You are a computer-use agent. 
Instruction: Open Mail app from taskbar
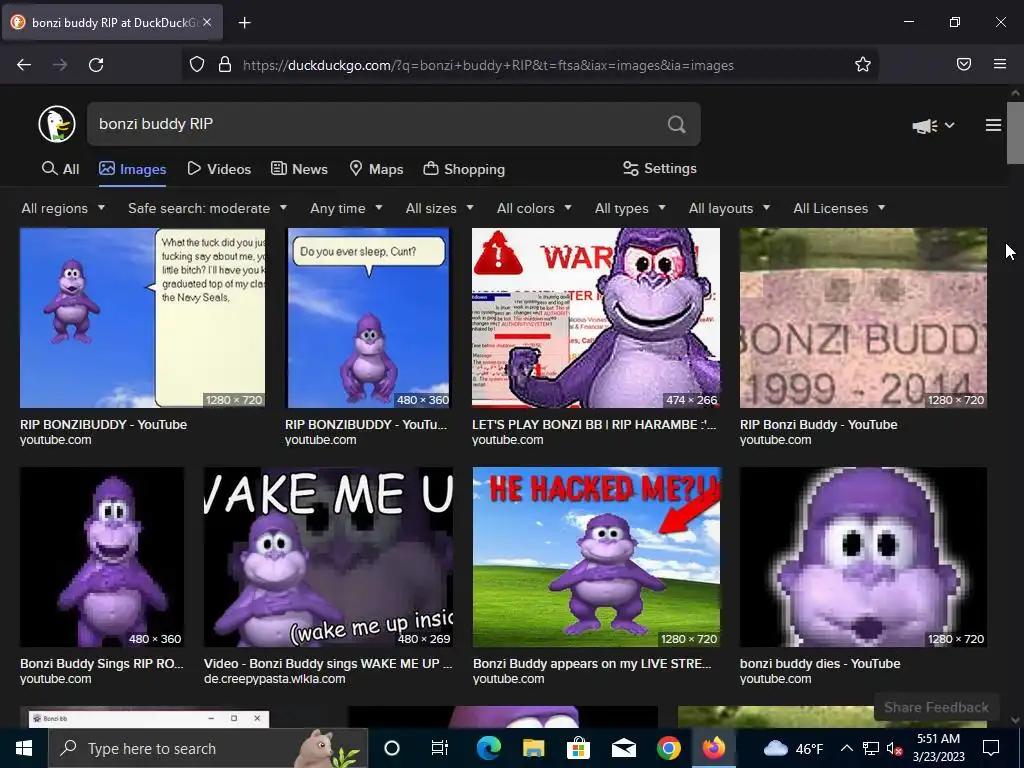[624, 748]
